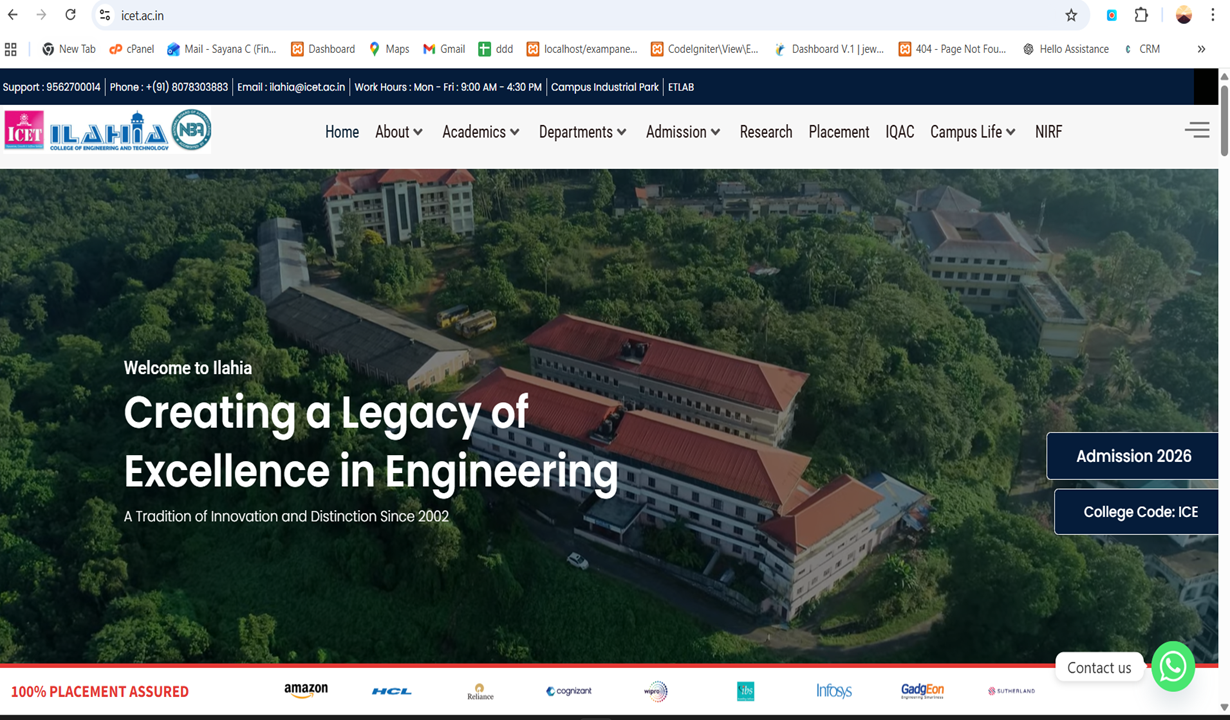Open the WhatsApp chat icon
This screenshot has height=720, width=1230.
tap(1173, 667)
